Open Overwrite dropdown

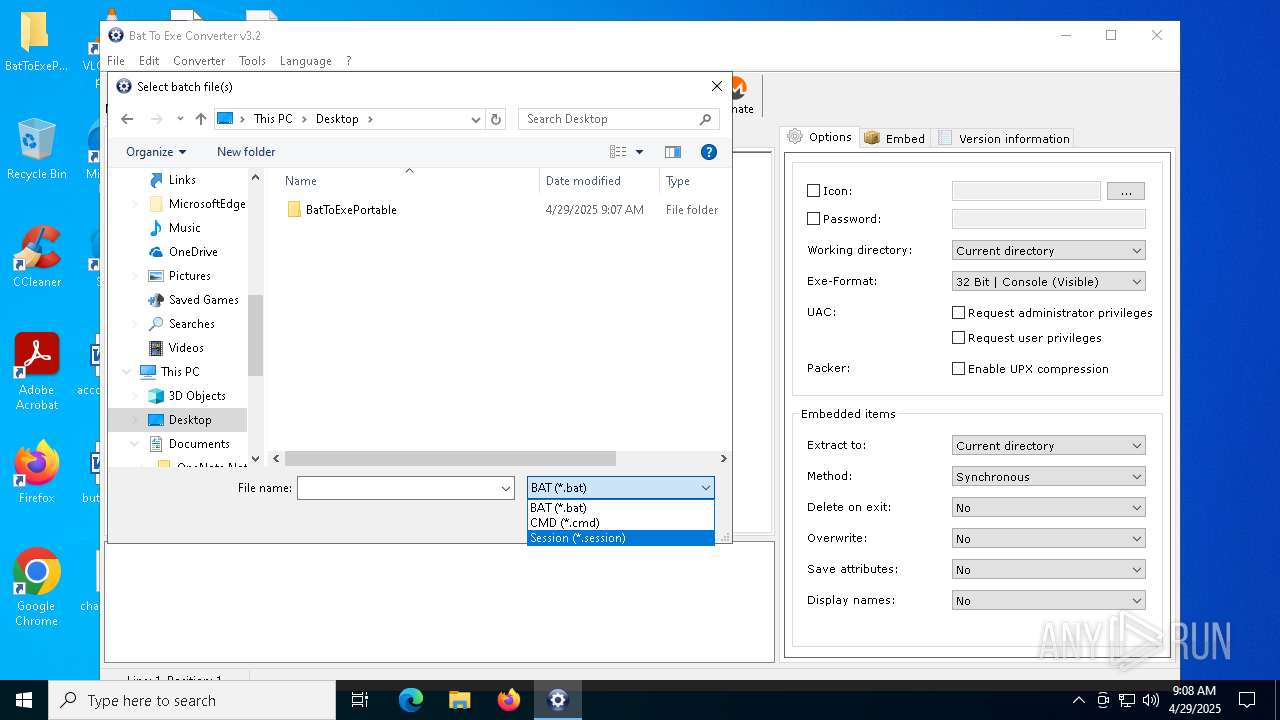coord(1049,539)
